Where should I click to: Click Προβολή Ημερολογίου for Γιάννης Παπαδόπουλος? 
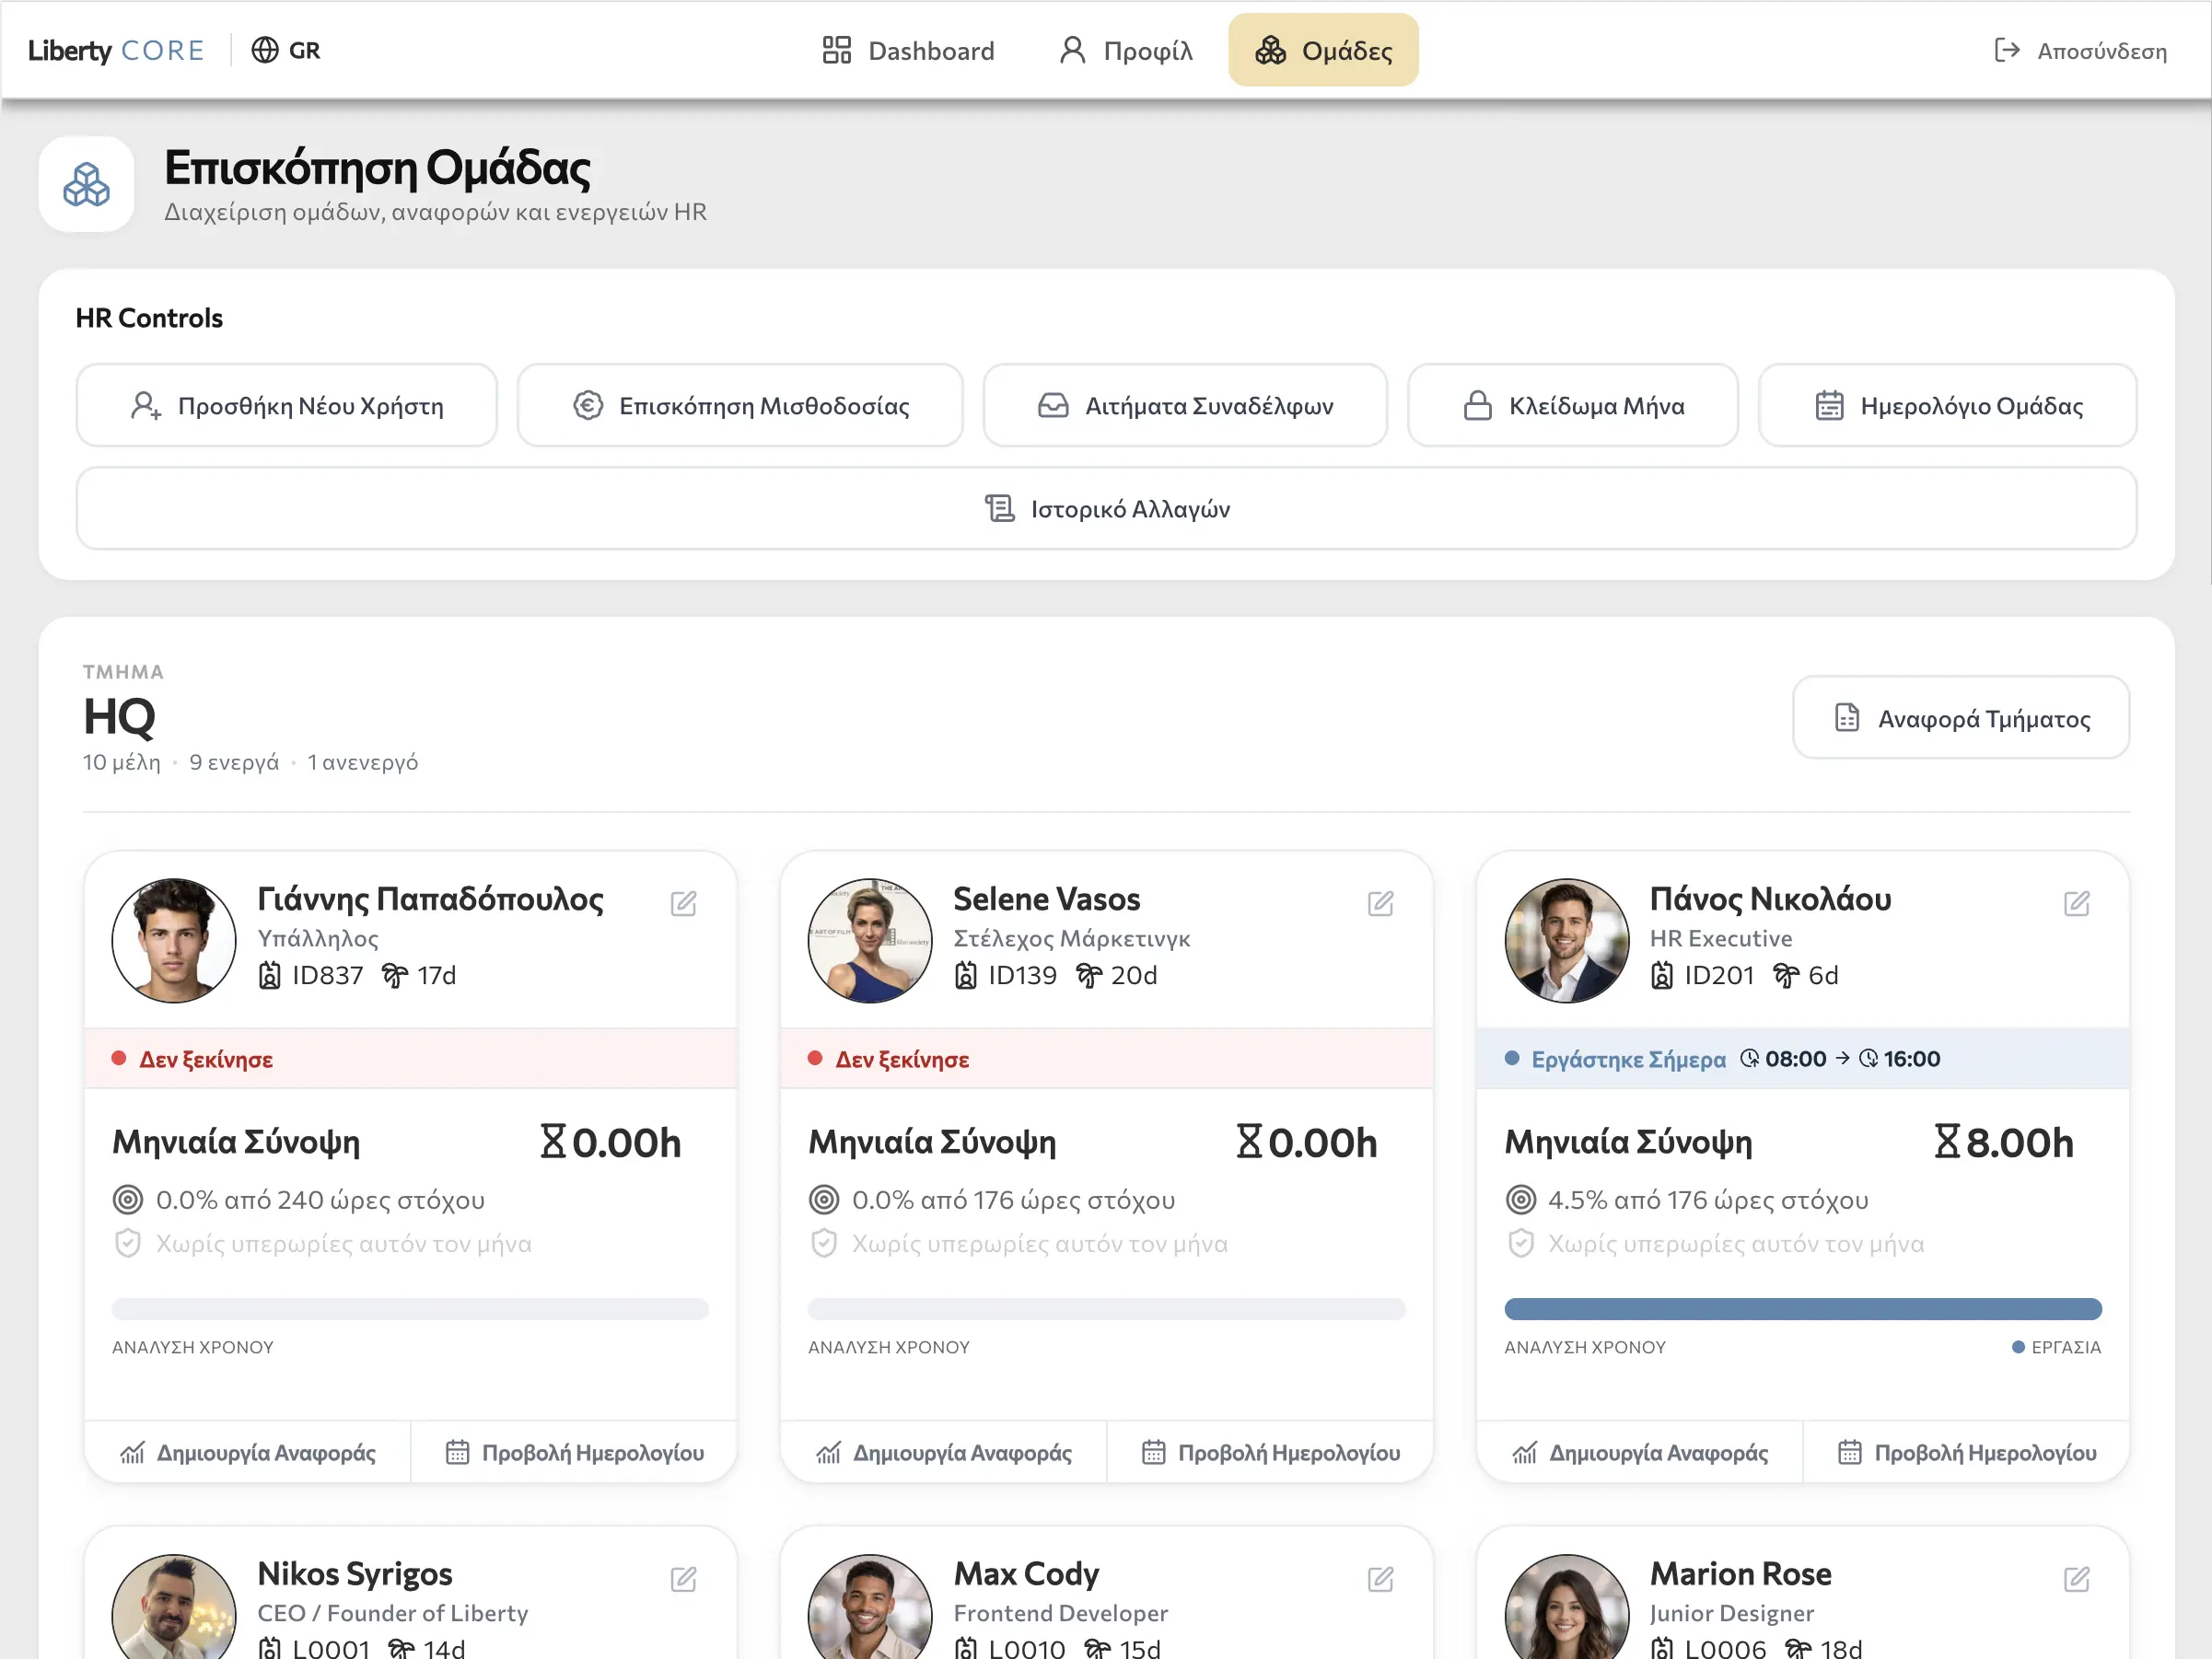(574, 1452)
